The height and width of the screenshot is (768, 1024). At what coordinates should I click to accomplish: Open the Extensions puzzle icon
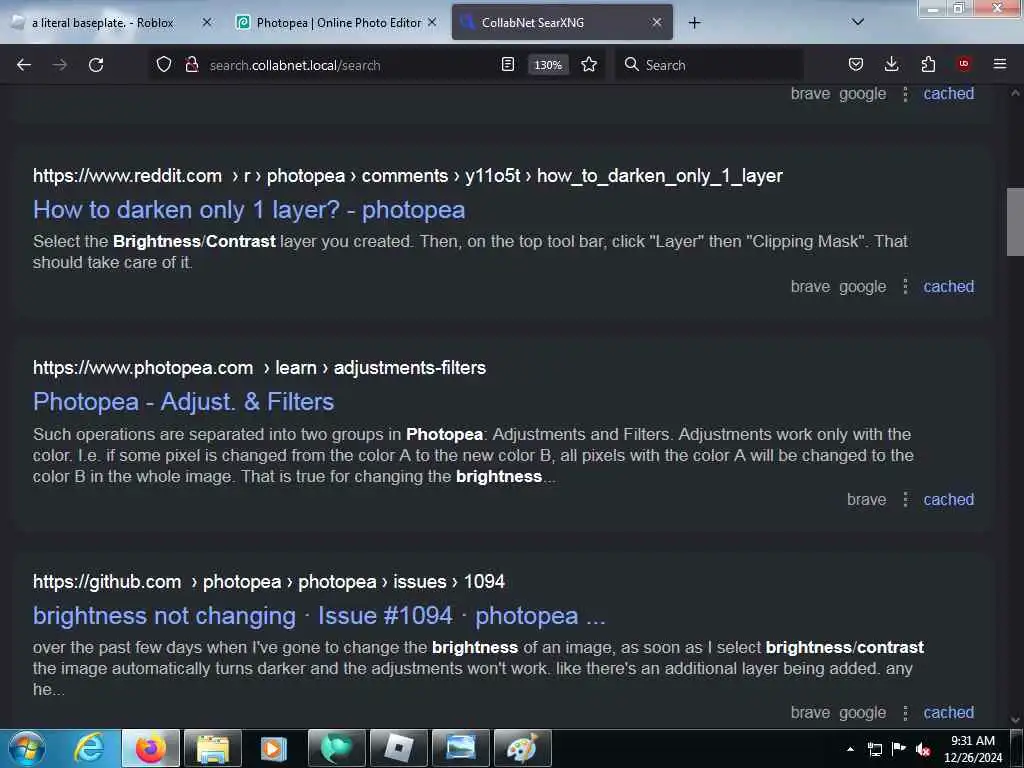click(928, 64)
